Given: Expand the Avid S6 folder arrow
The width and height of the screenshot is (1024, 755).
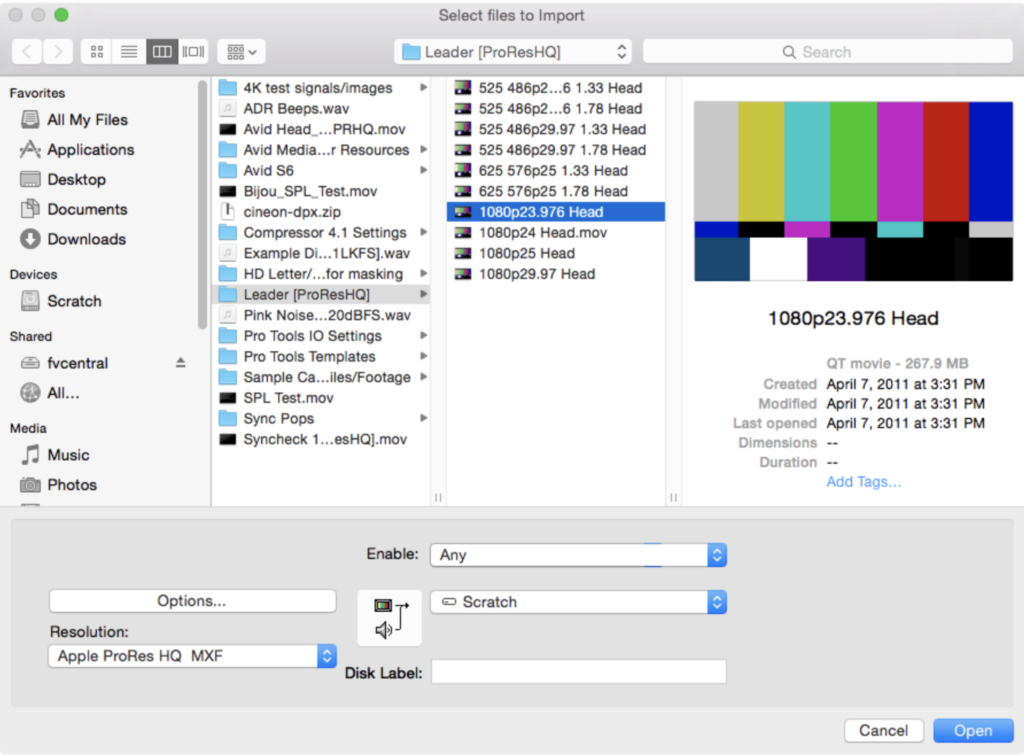Looking at the screenshot, I should [x=423, y=170].
